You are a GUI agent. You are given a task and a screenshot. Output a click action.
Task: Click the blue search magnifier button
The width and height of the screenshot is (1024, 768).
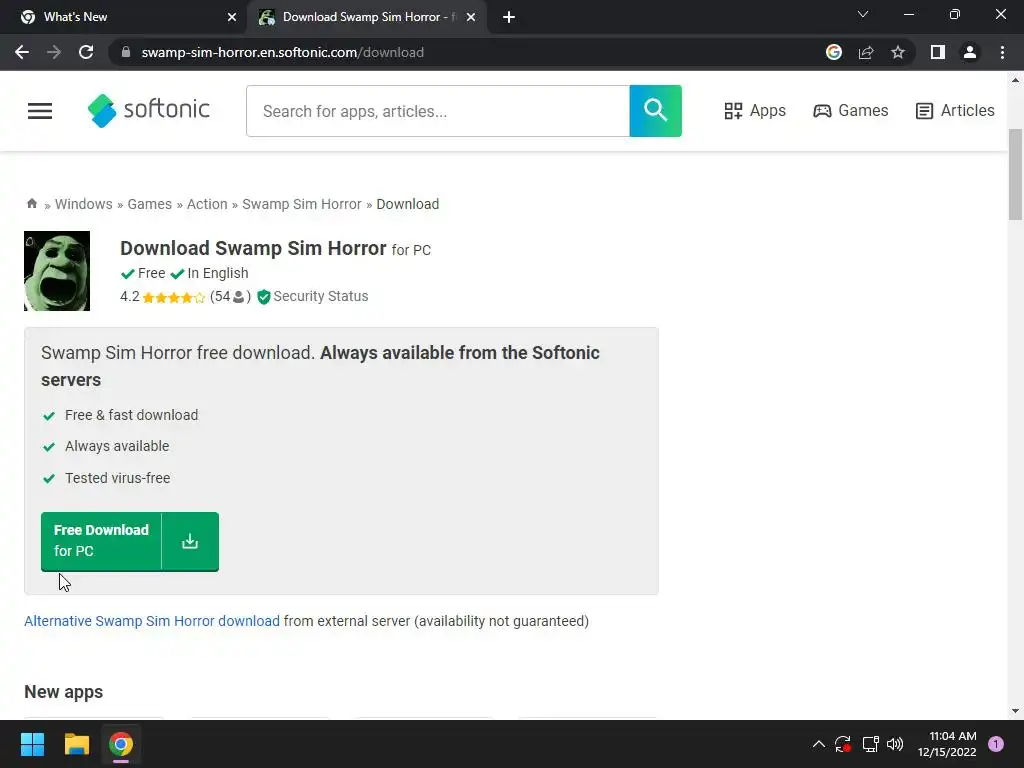[x=655, y=111]
